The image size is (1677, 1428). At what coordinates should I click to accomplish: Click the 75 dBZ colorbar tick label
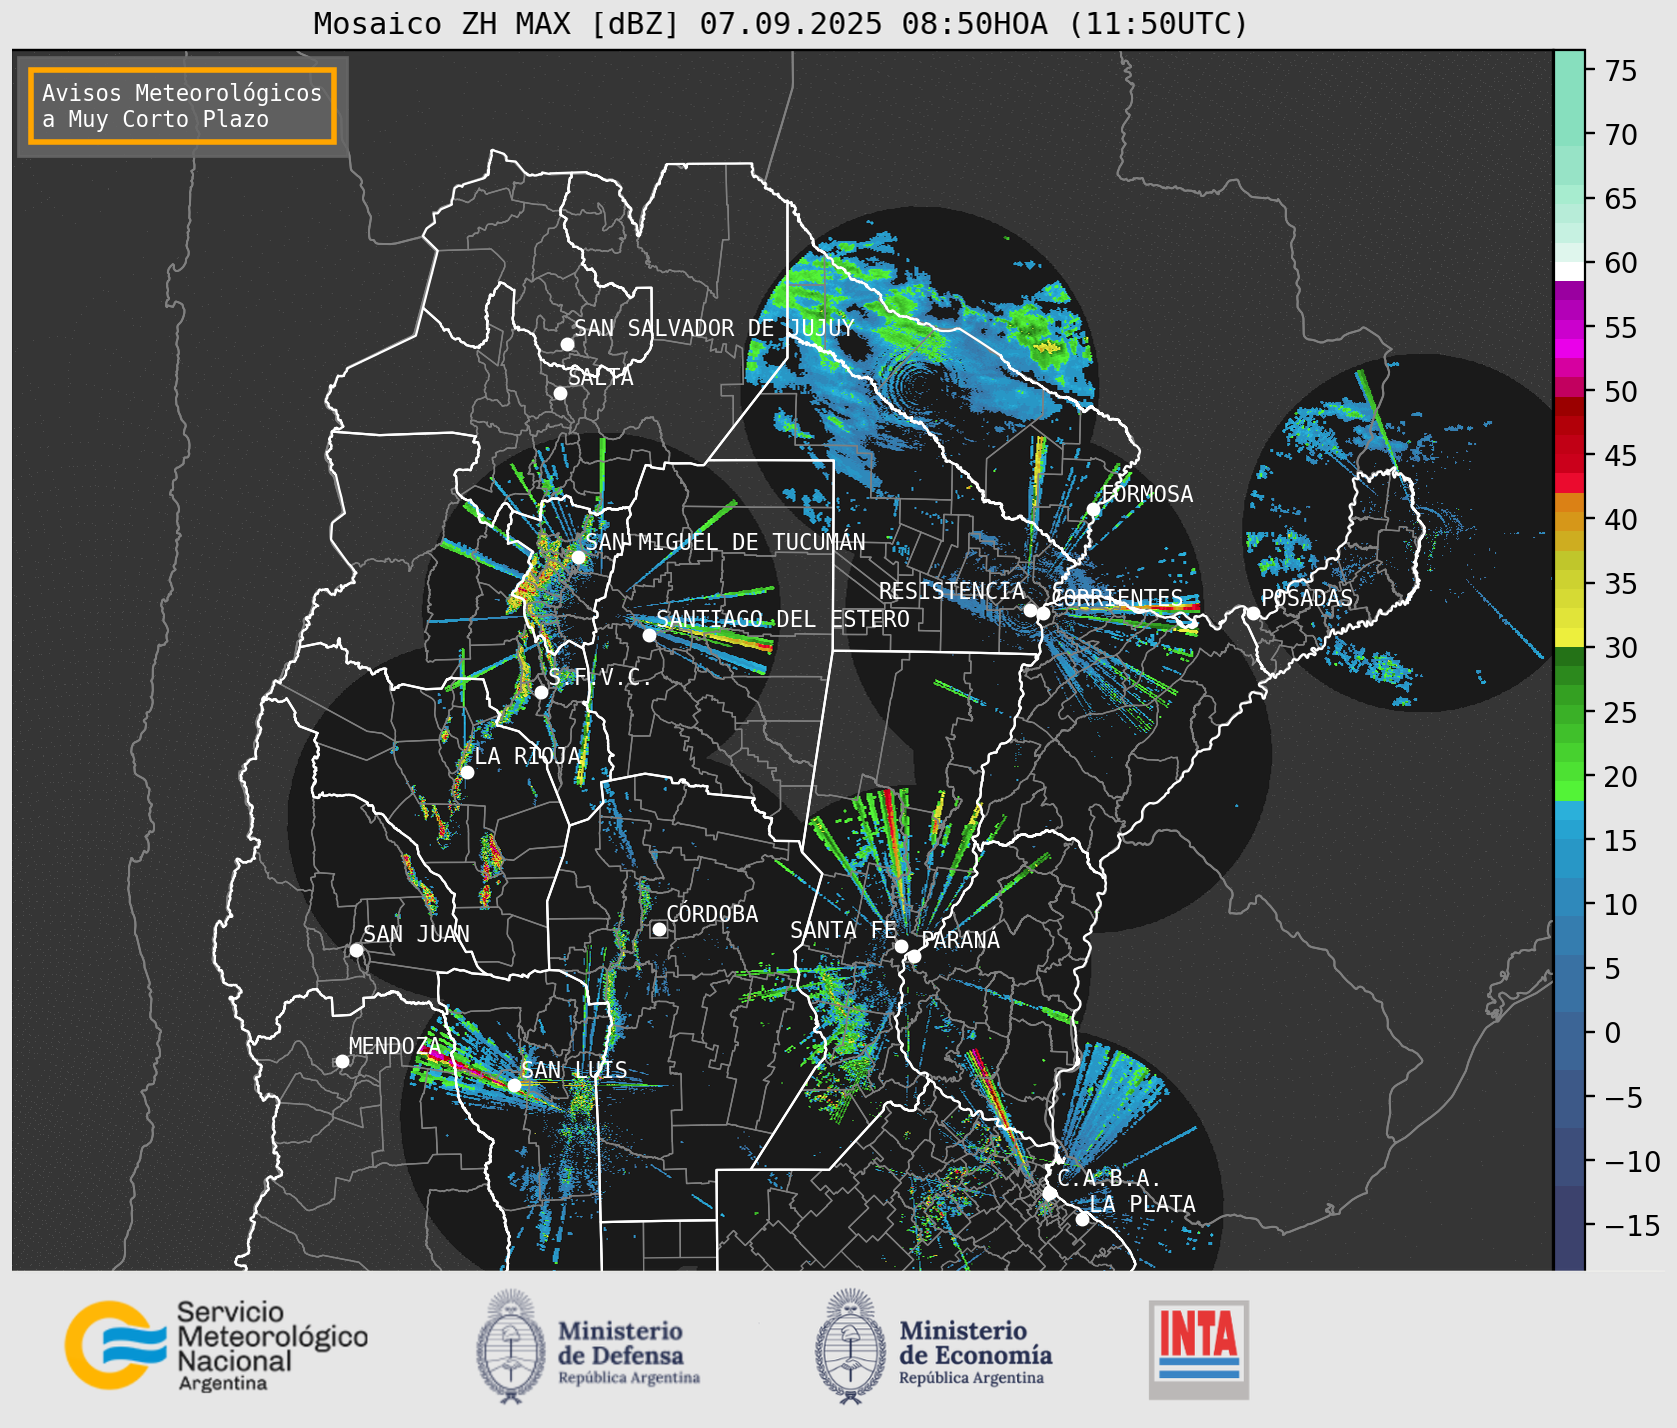coord(1621,71)
